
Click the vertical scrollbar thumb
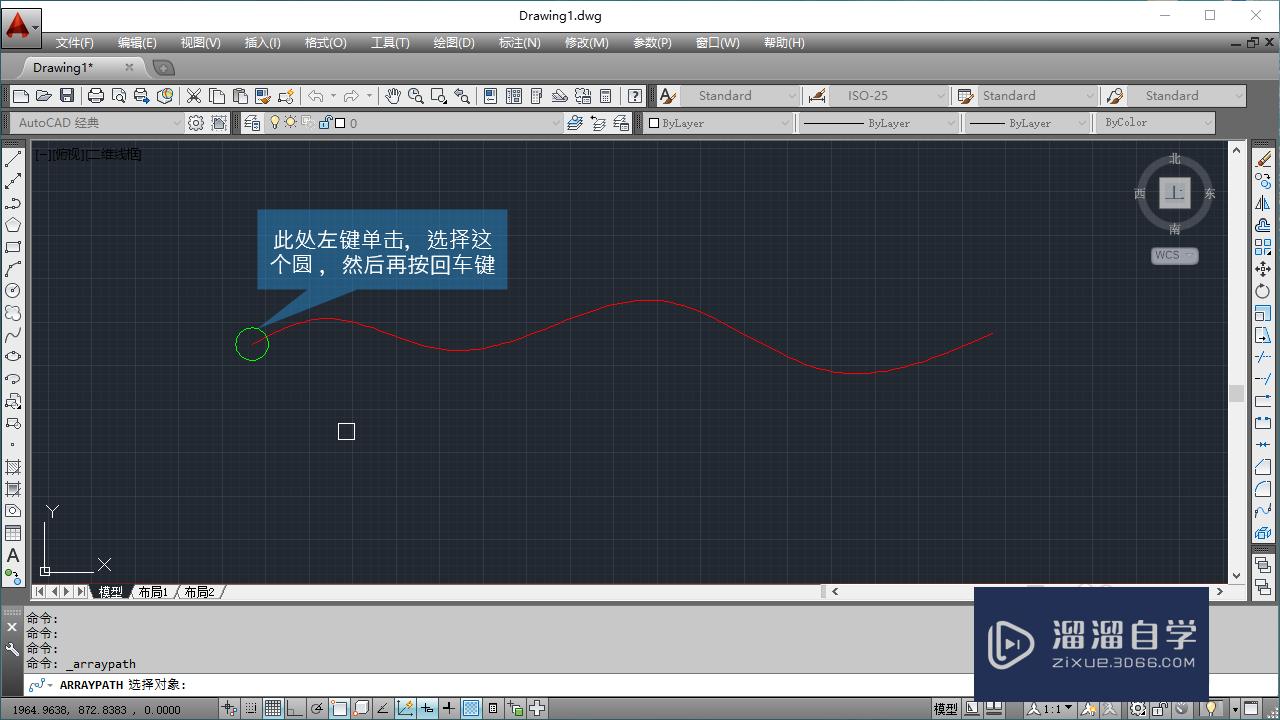[x=1236, y=393]
